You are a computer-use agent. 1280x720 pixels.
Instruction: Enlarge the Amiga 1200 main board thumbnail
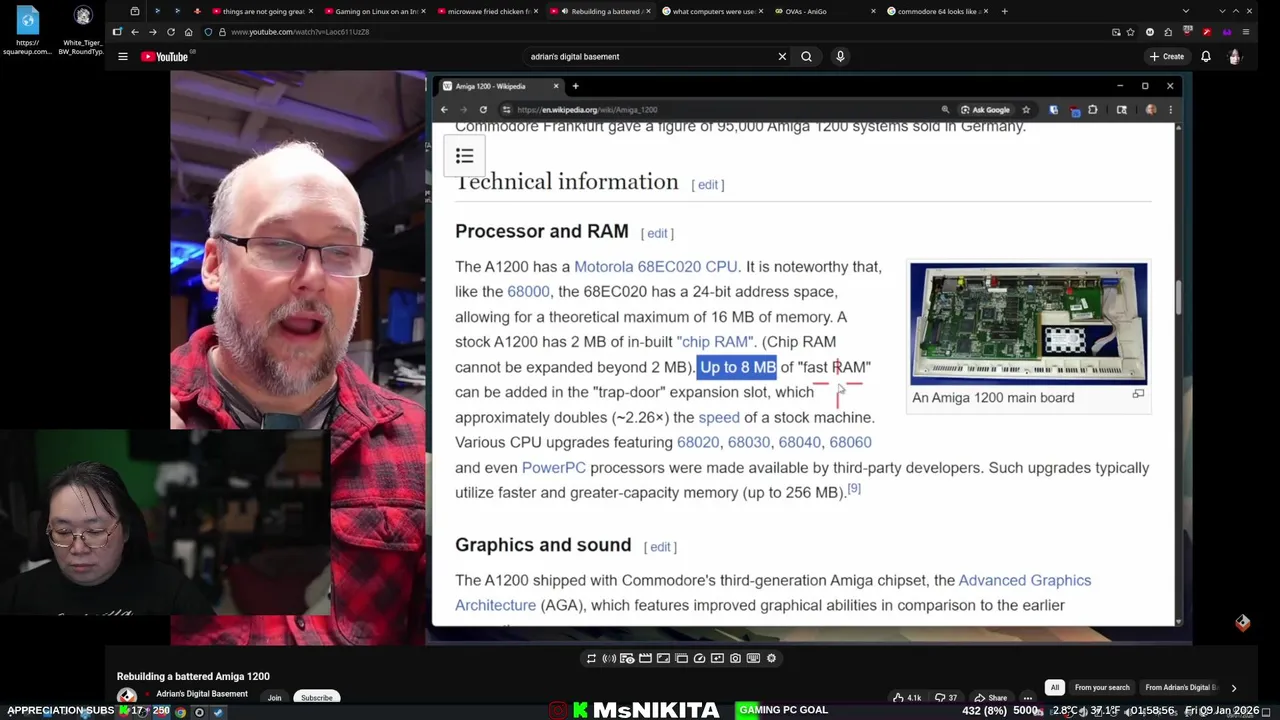(x=1029, y=324)
